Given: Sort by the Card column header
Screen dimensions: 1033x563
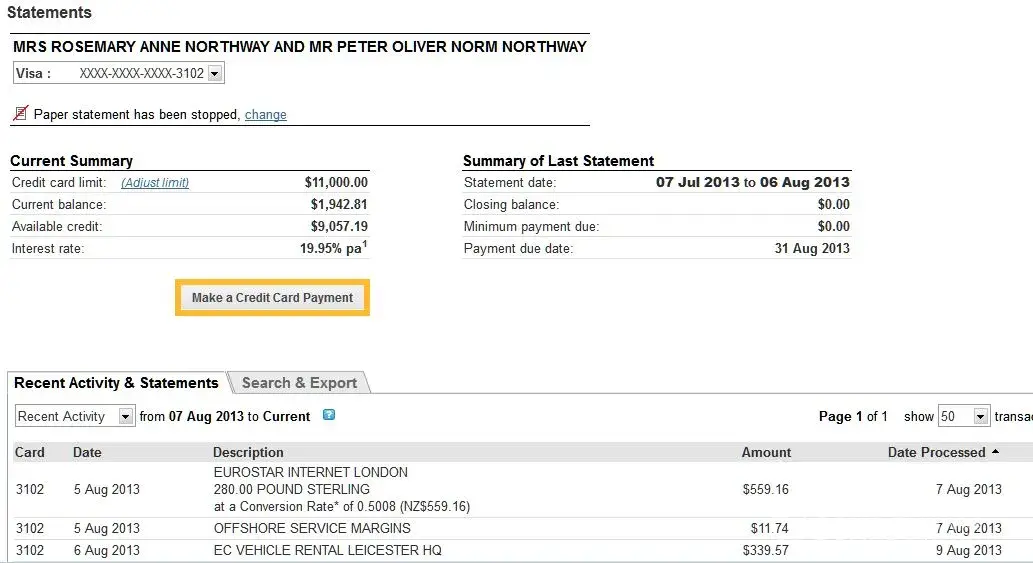Looking at the screenshot, I should pyautogui.click(x=30, y=452).
